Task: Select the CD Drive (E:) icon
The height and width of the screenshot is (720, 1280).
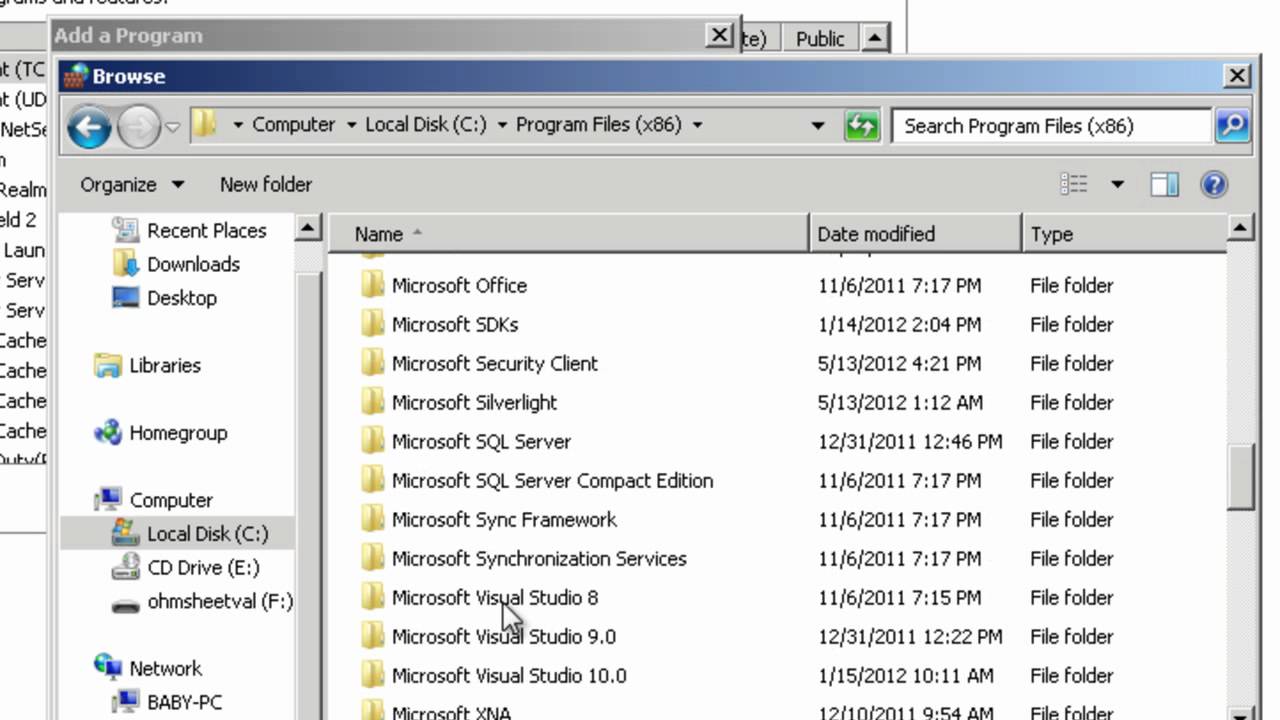Action: [126, 568]
